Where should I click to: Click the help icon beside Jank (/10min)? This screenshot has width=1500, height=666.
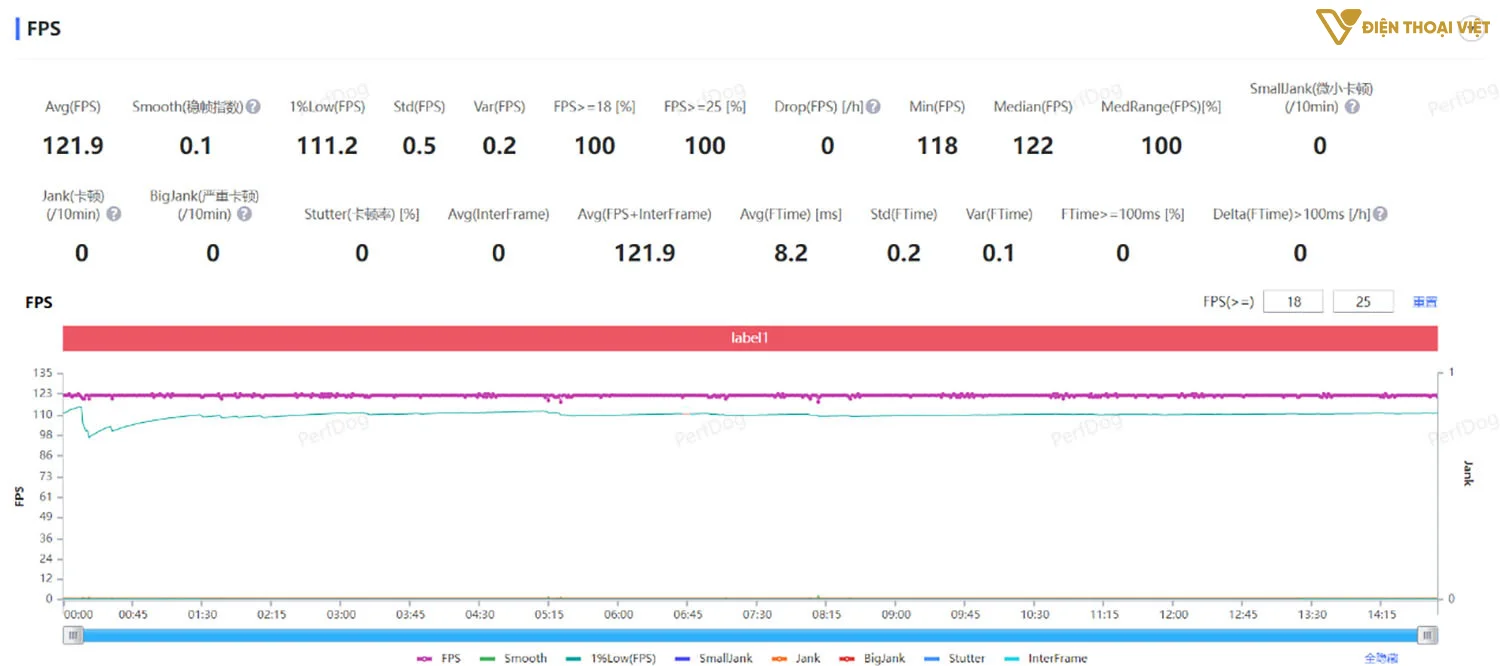click(x=114, y=214)
